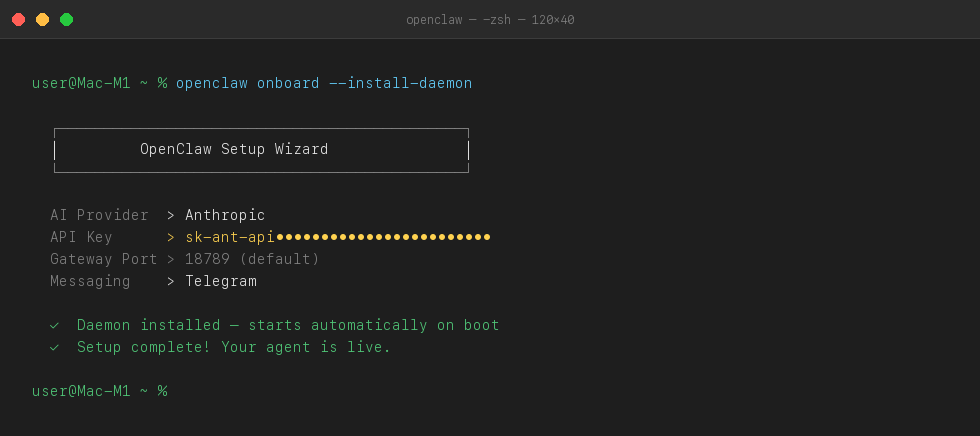Click the yellow minimize window button
The width and height of the screenshot is (980, 436).
coord(42,19)
